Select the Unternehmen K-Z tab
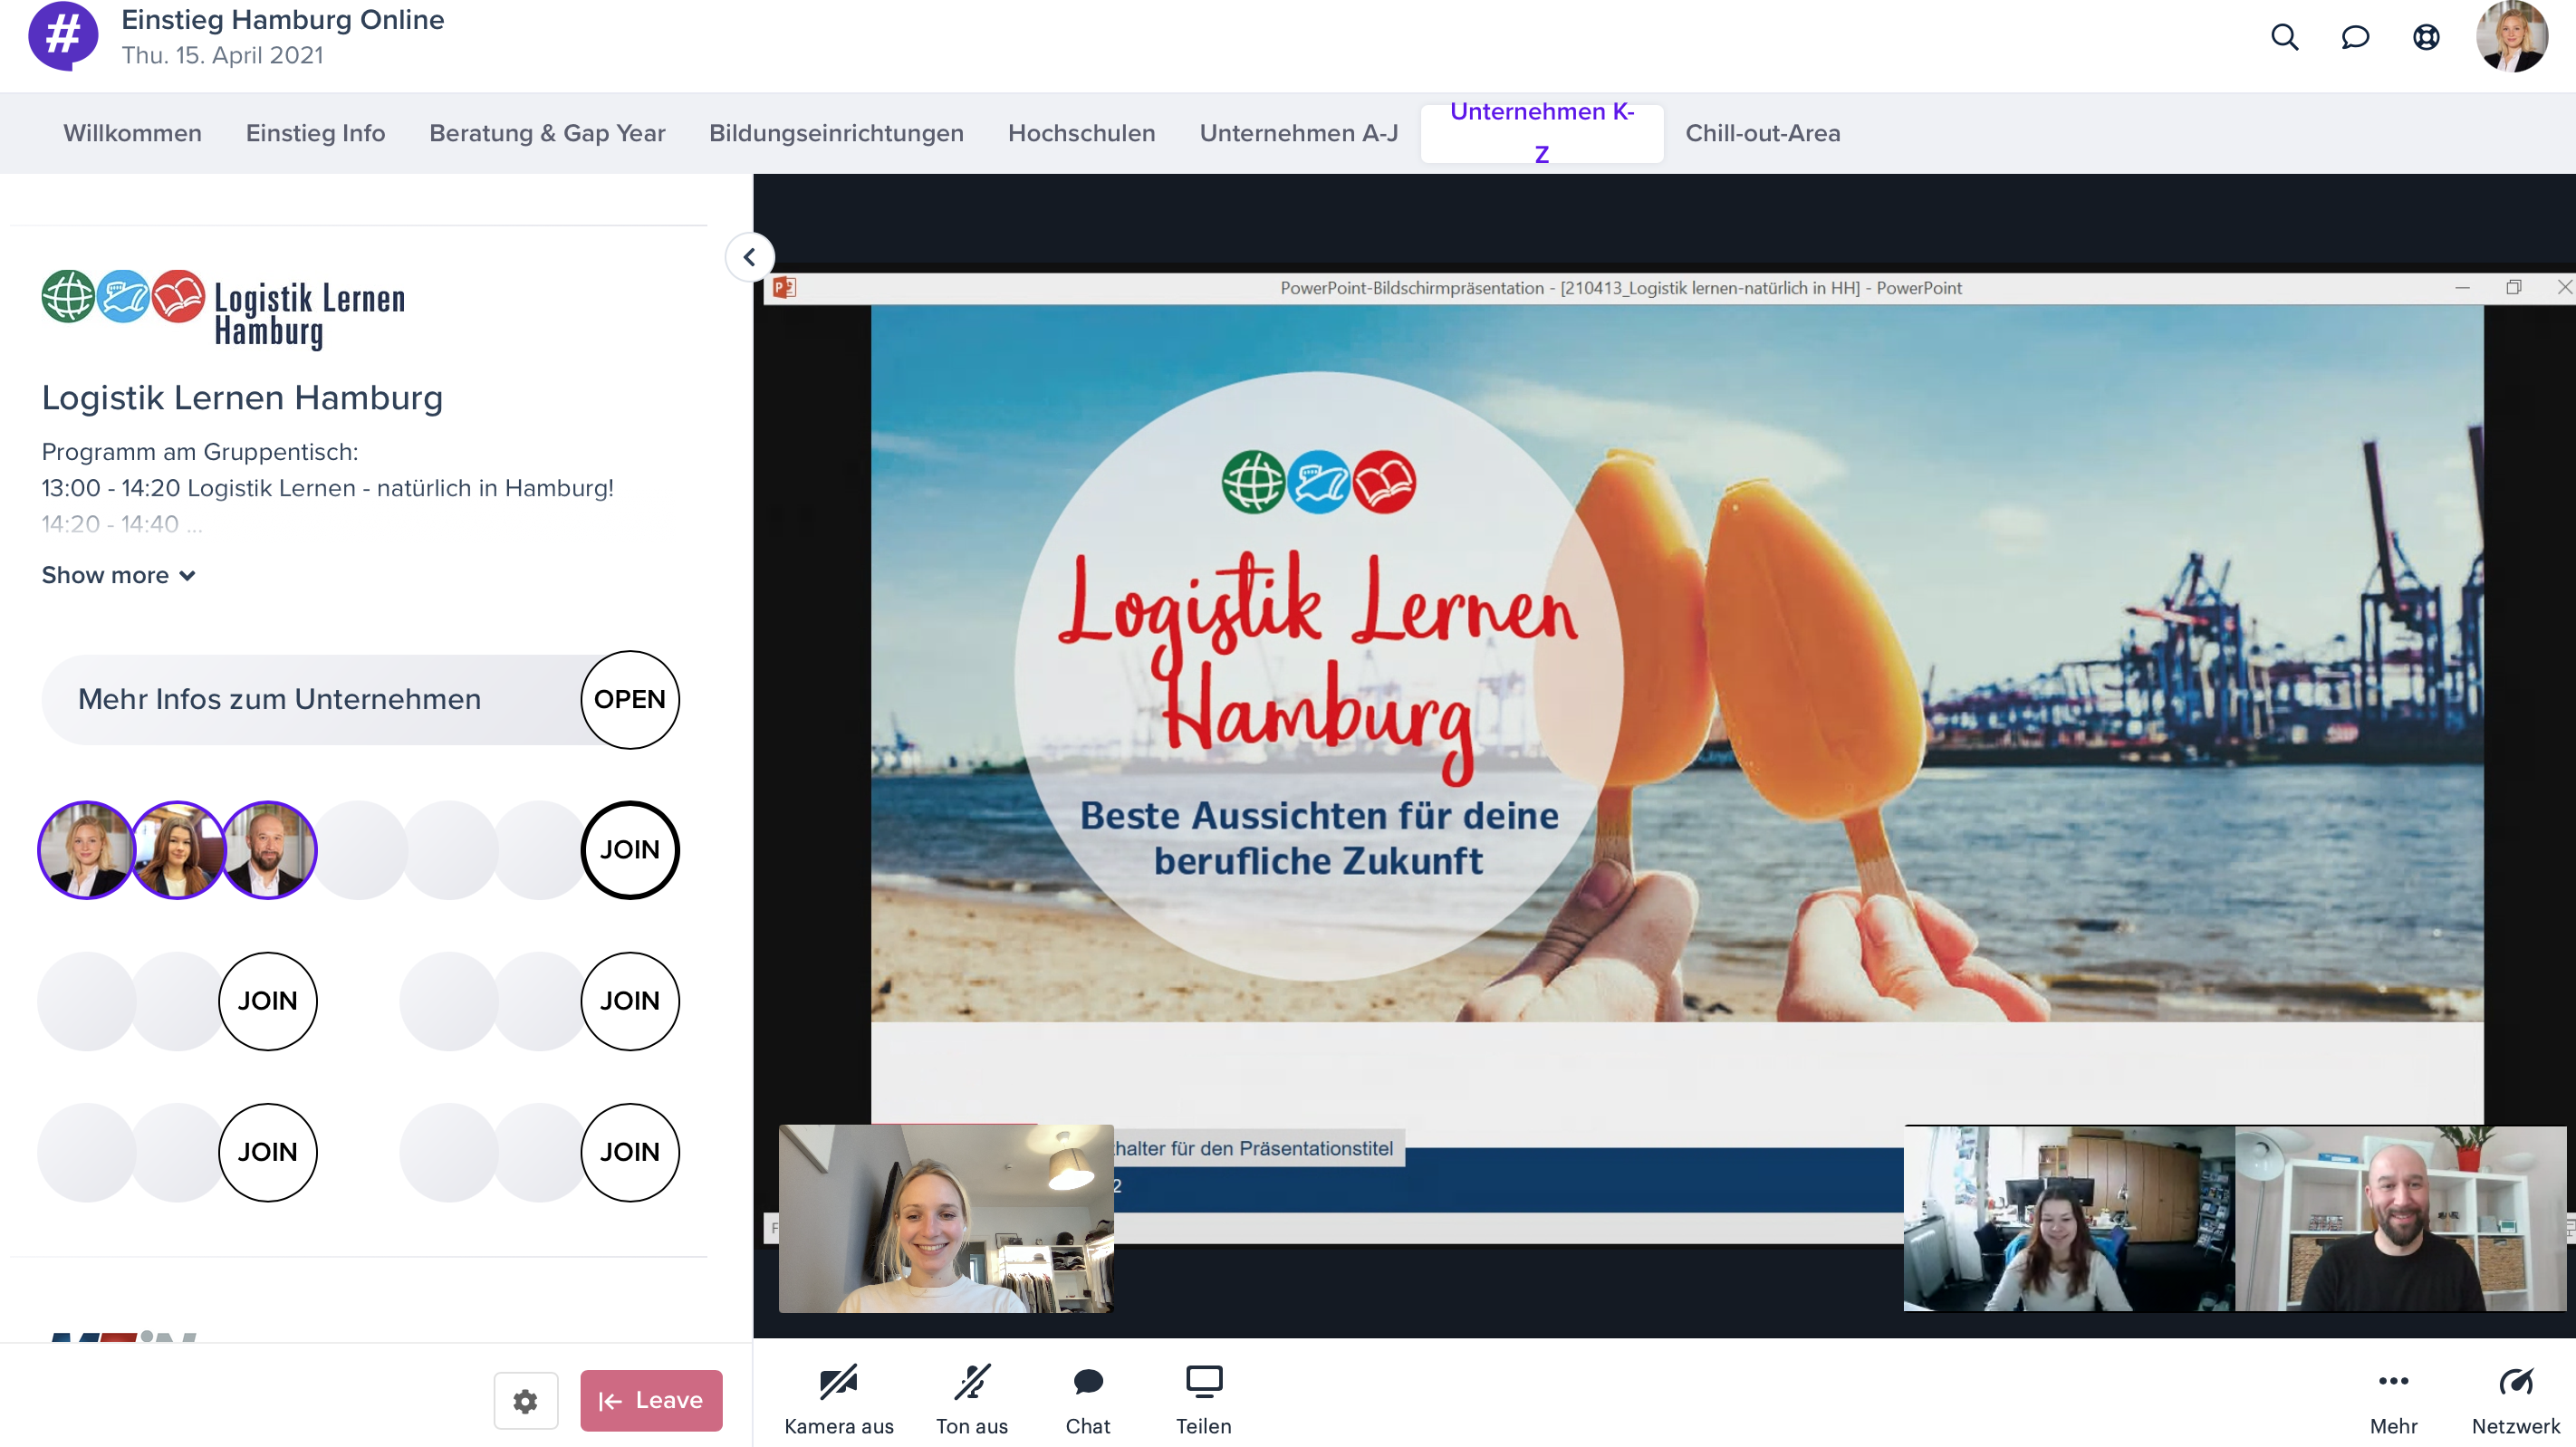Image resolution: width=2576 pixels, height=1447 pixels. (1542, 133)
